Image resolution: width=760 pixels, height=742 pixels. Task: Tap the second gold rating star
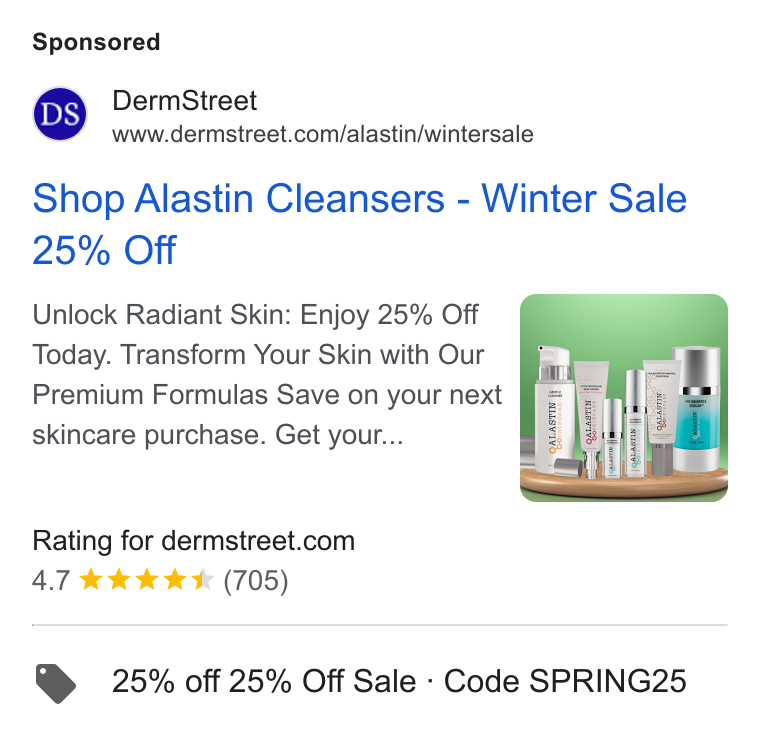119,580
